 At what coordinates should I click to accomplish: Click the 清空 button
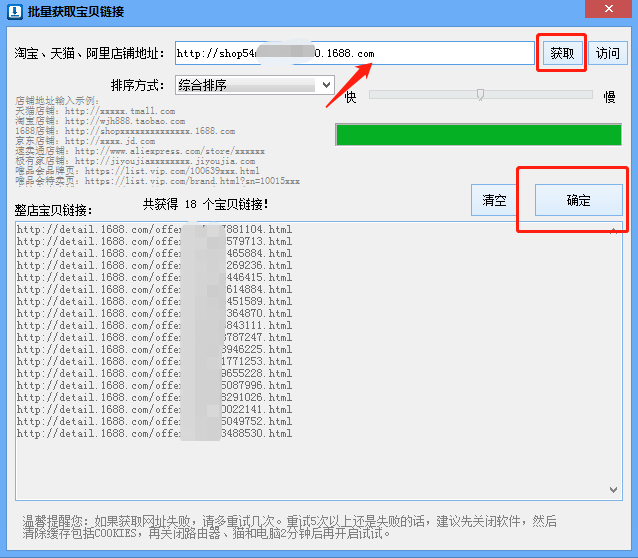tap(494, 200)
